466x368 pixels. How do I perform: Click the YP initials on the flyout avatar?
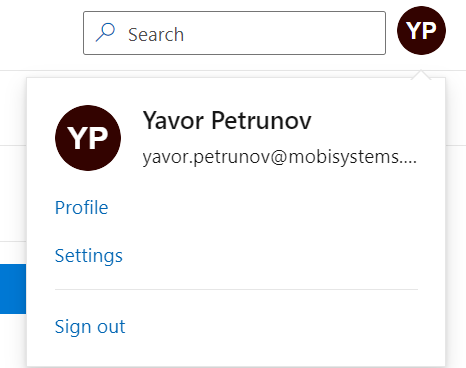coord(88,138)
